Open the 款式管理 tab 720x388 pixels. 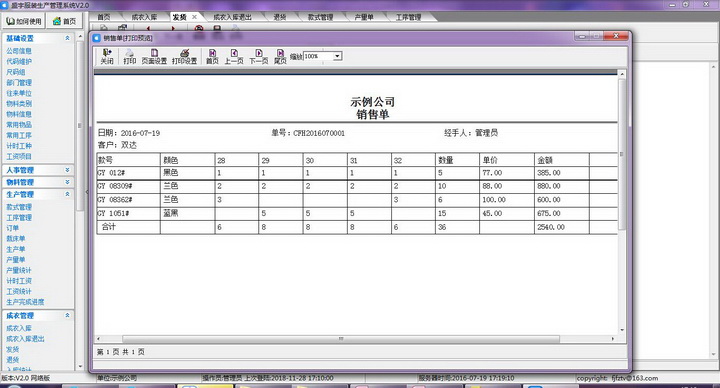(x=321, y=17)
